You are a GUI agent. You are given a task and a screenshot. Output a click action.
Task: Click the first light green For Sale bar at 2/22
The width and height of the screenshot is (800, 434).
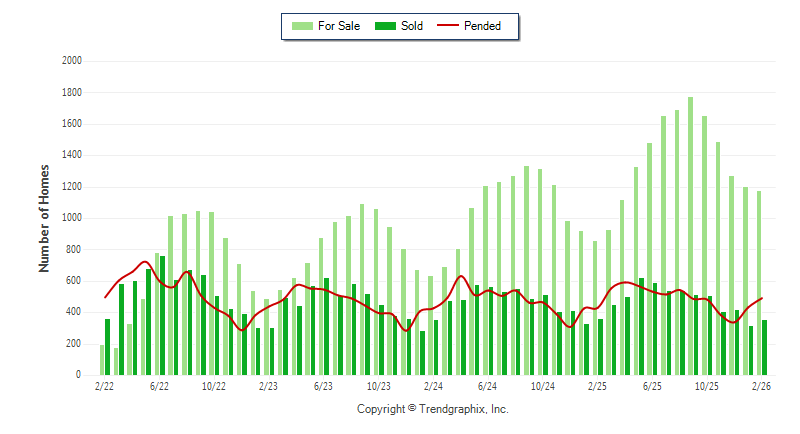[x=102, y=360]
